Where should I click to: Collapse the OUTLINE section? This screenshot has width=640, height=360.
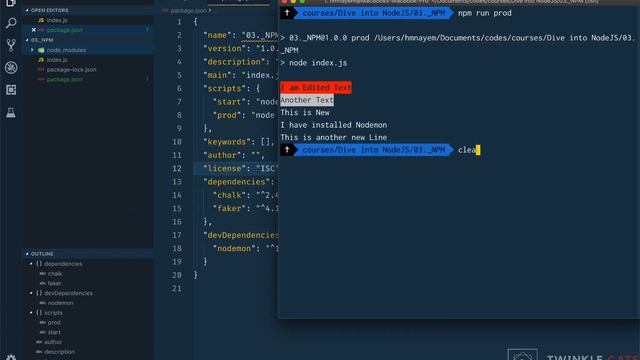point(42,254)
